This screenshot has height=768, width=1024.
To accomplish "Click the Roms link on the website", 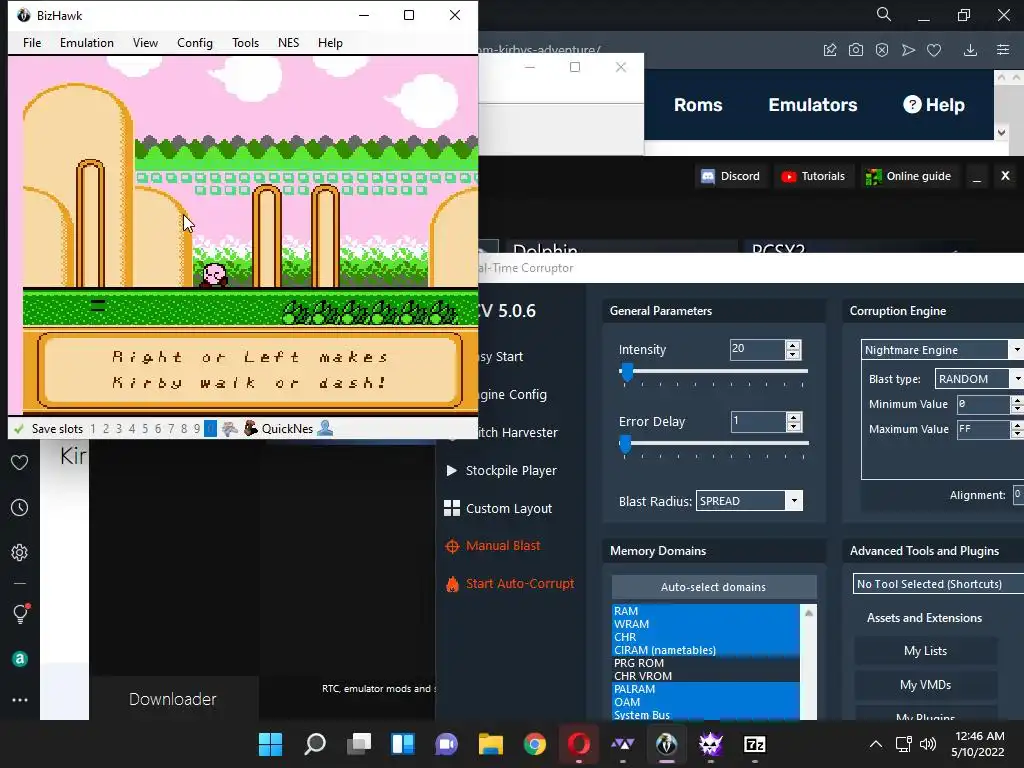I will 698,105.
